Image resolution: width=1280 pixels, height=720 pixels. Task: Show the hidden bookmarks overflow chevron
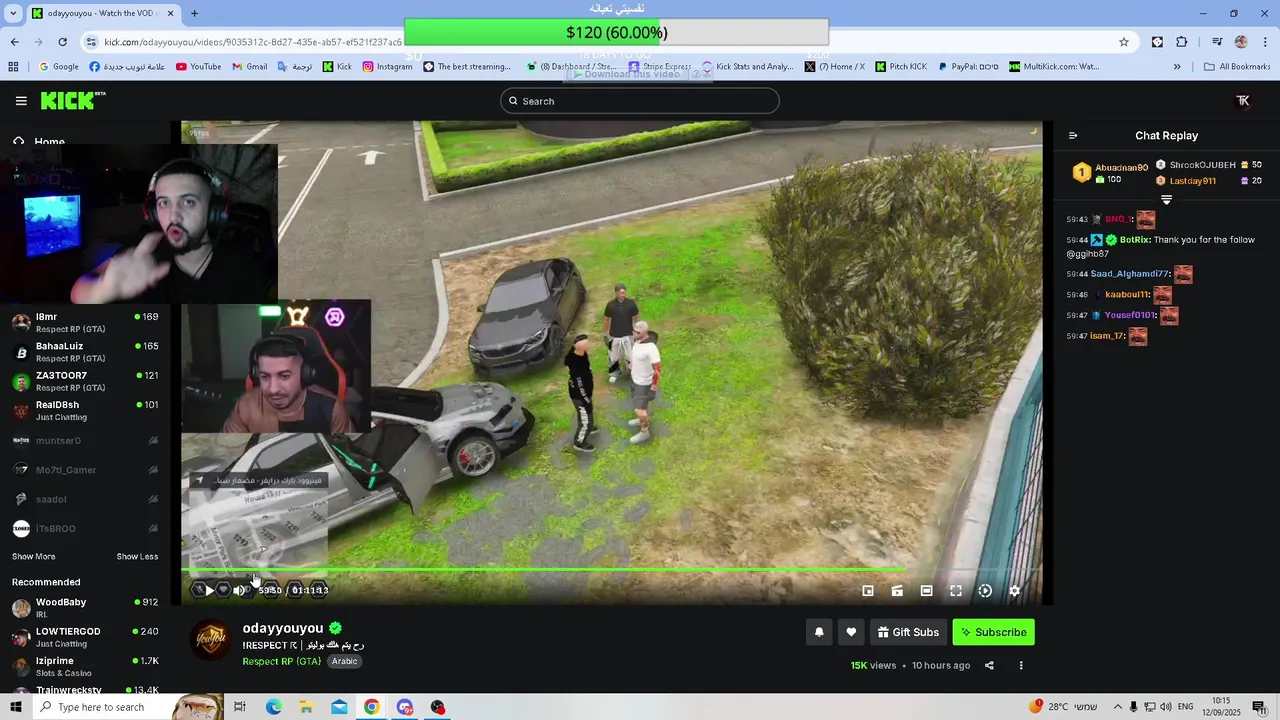1177,67
